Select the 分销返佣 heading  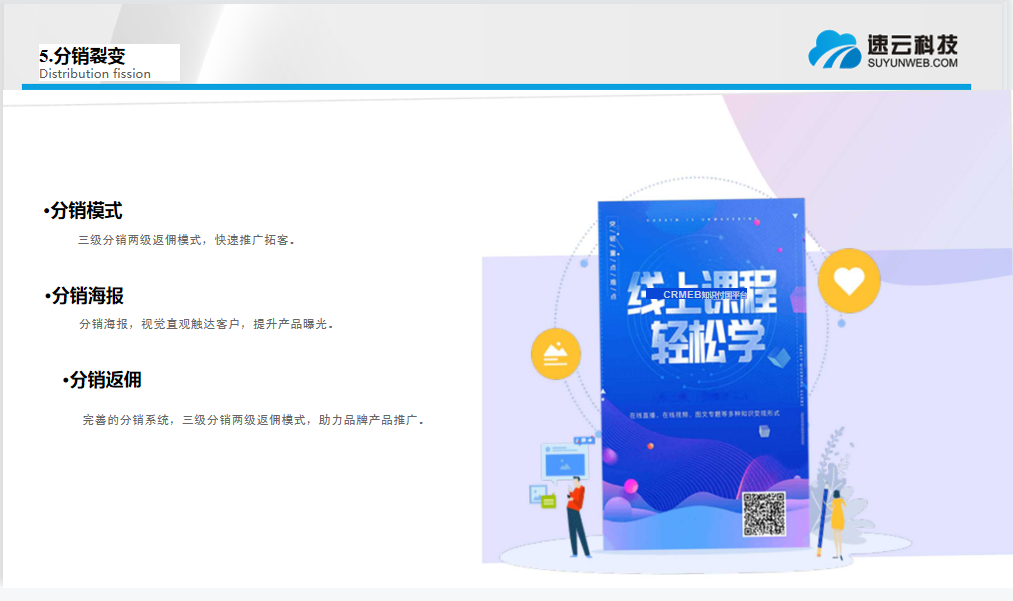click(x=105, y=380)
